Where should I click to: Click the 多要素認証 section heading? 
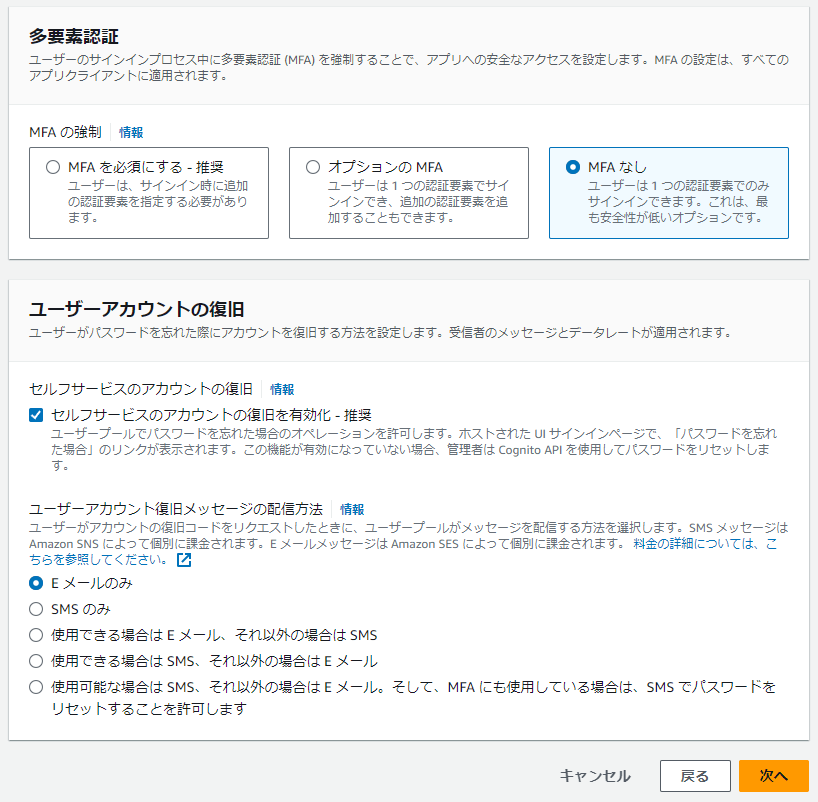pyautogui.click(x=74, y=37)
